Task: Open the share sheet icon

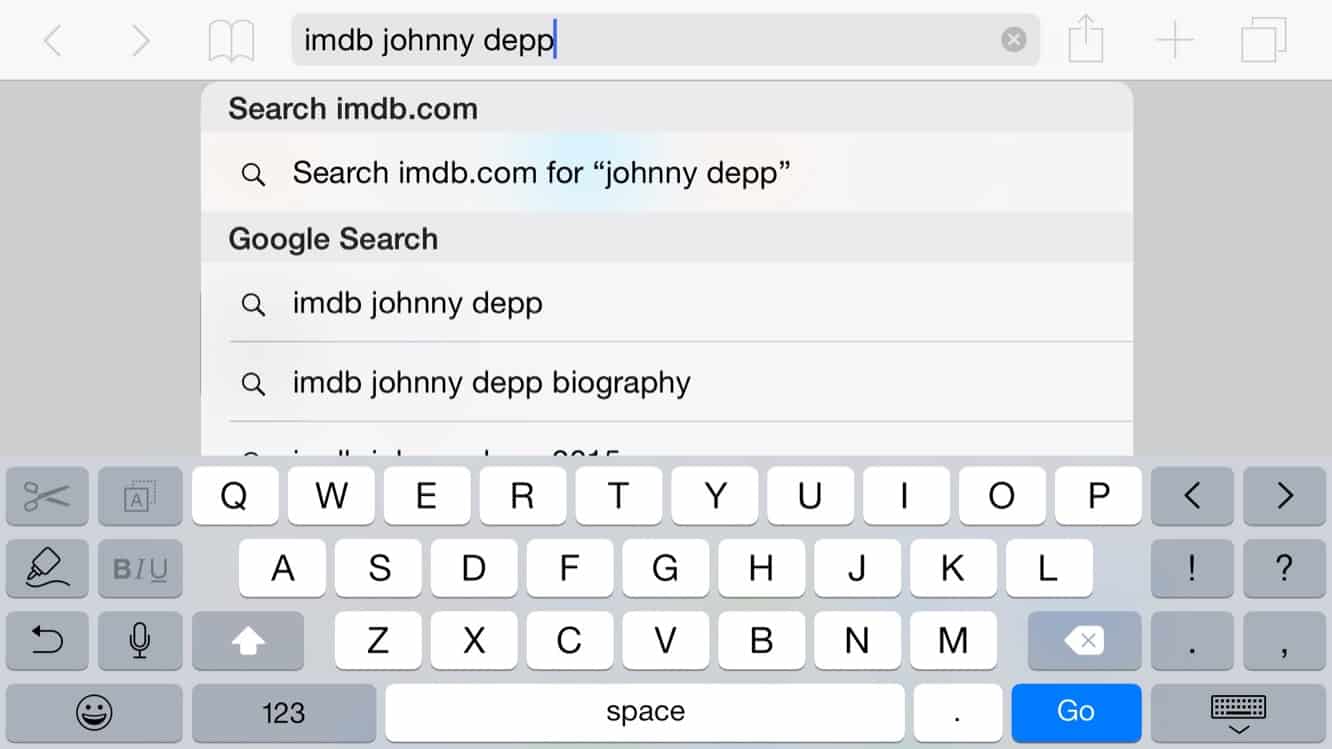Action: [x=1085, y=41]
